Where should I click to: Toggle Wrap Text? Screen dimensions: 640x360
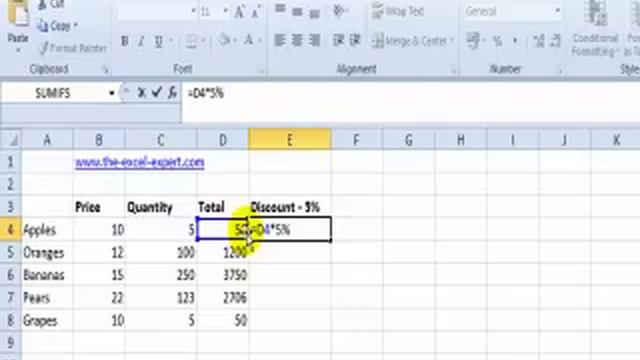[x=398, y=12]
